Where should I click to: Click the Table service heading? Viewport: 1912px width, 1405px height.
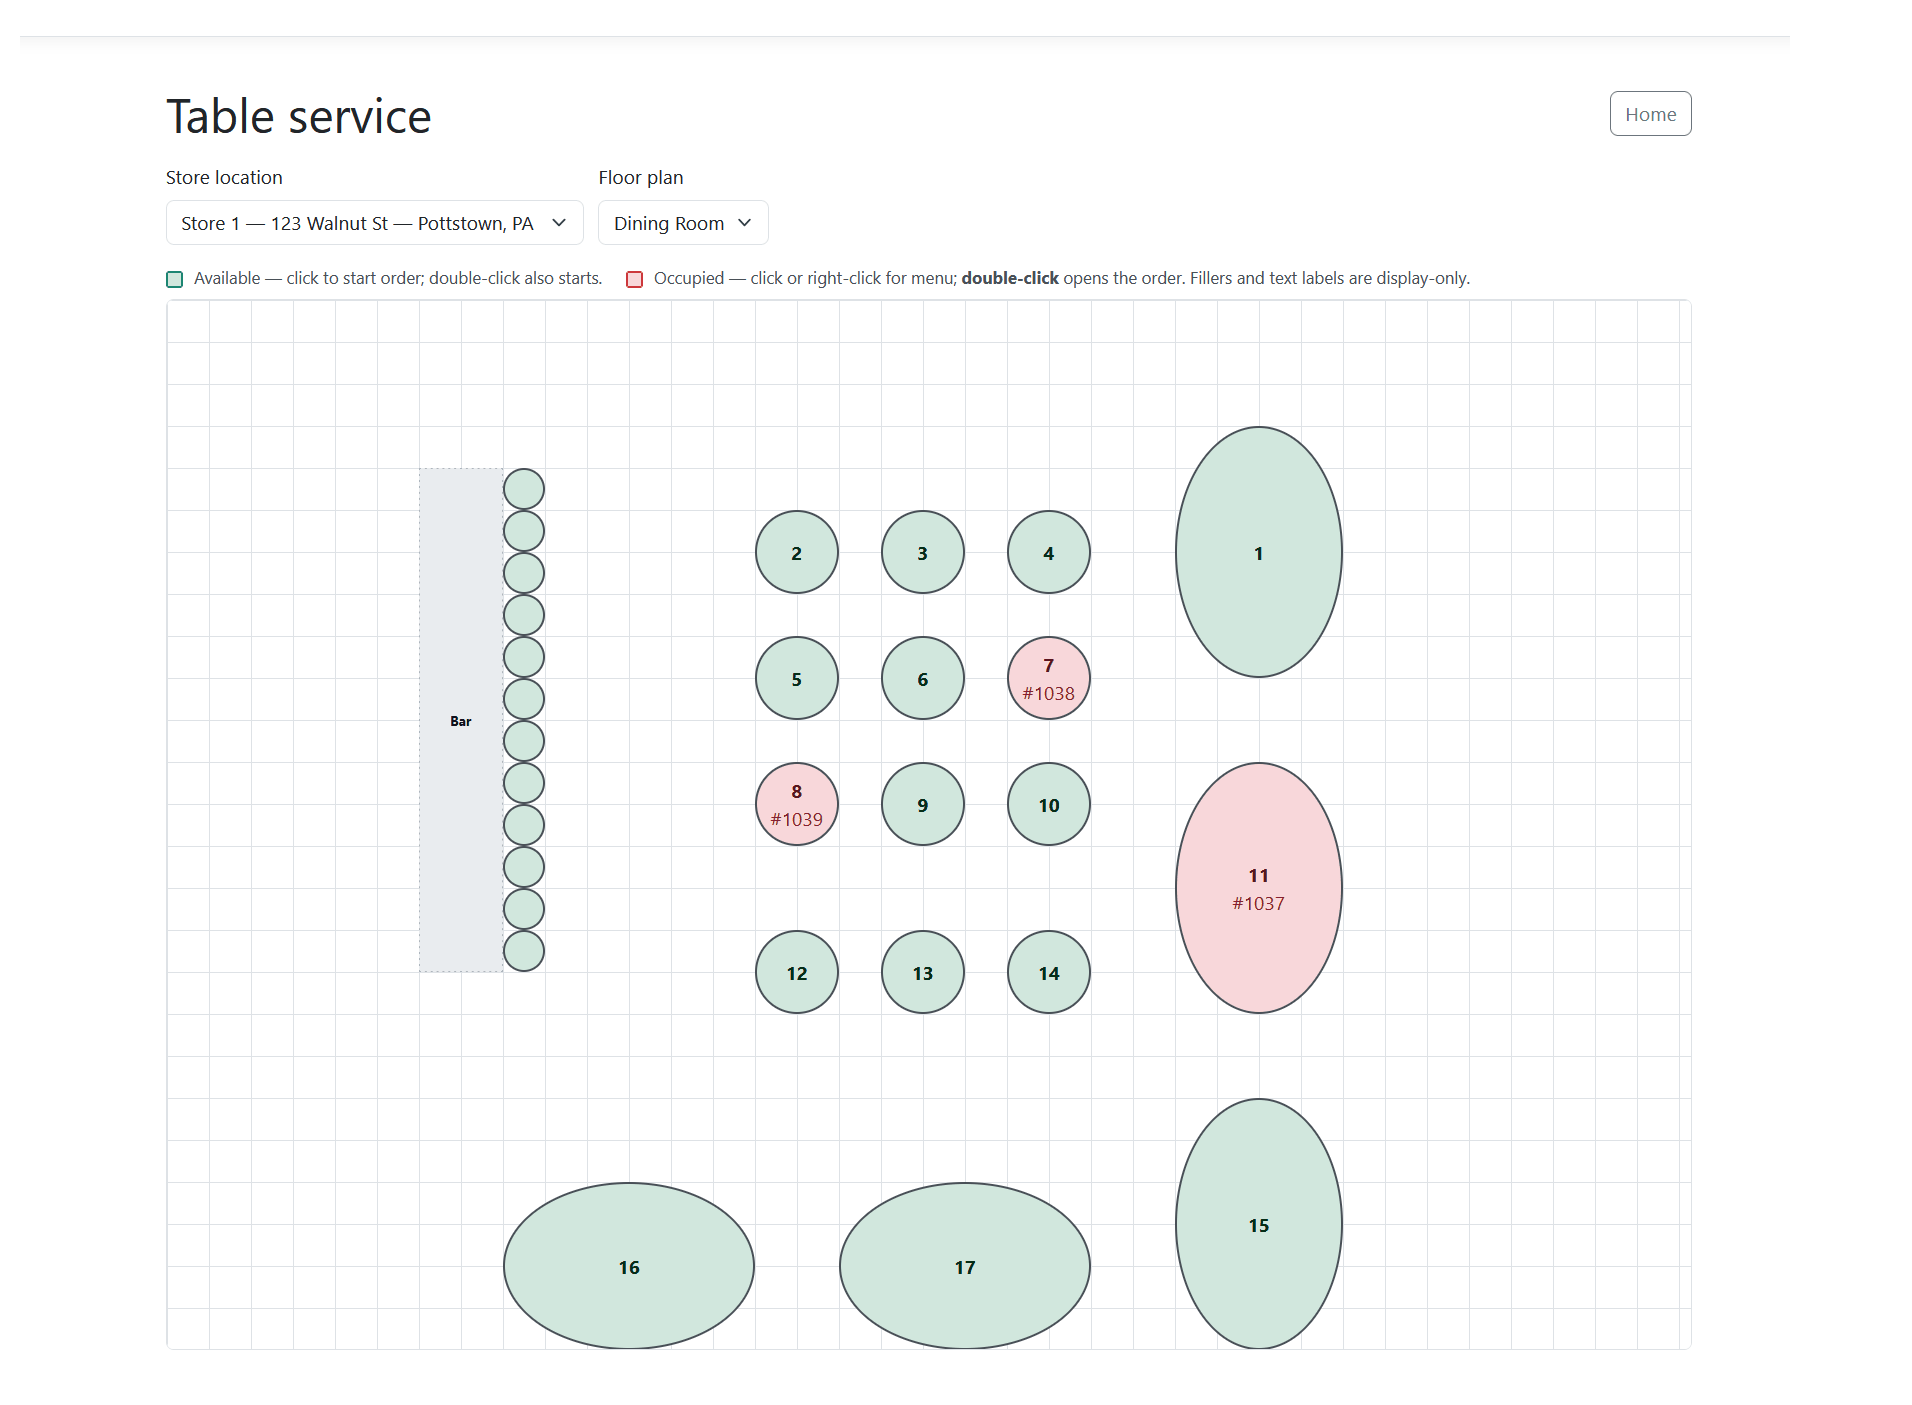click(x=298, y=116)
